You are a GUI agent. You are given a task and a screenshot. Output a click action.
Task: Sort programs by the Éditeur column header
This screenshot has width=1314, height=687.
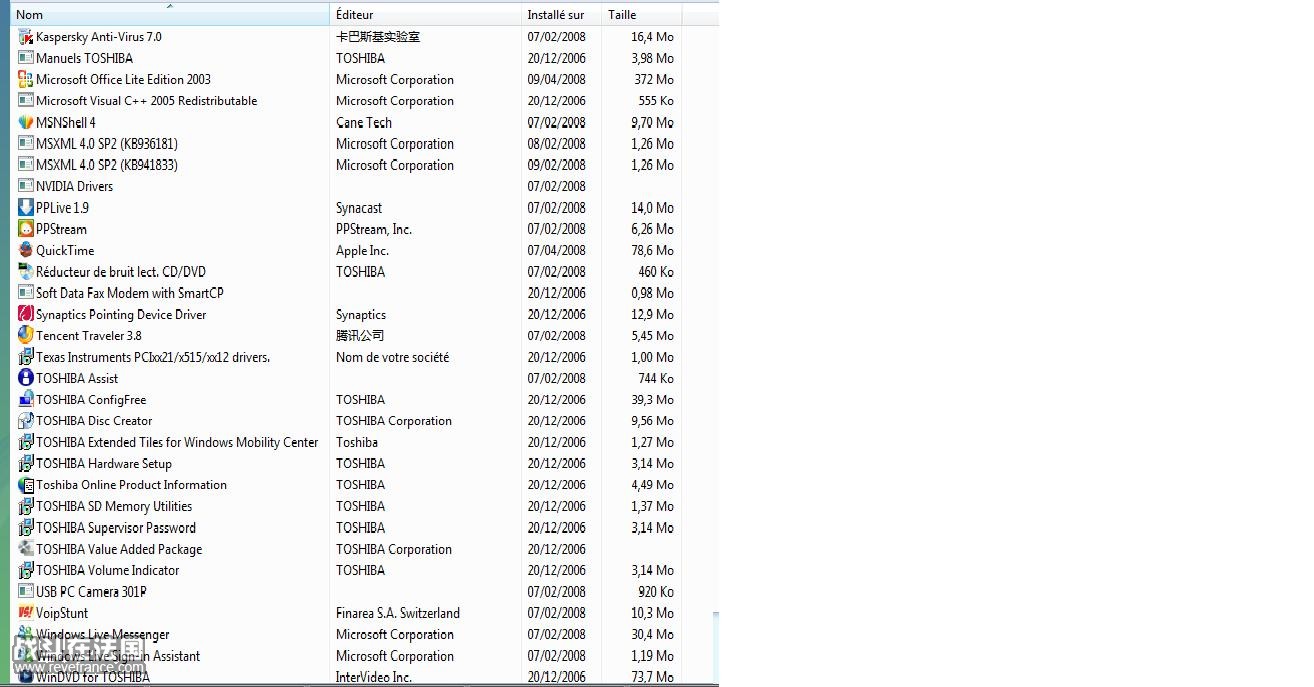[426, 14]
